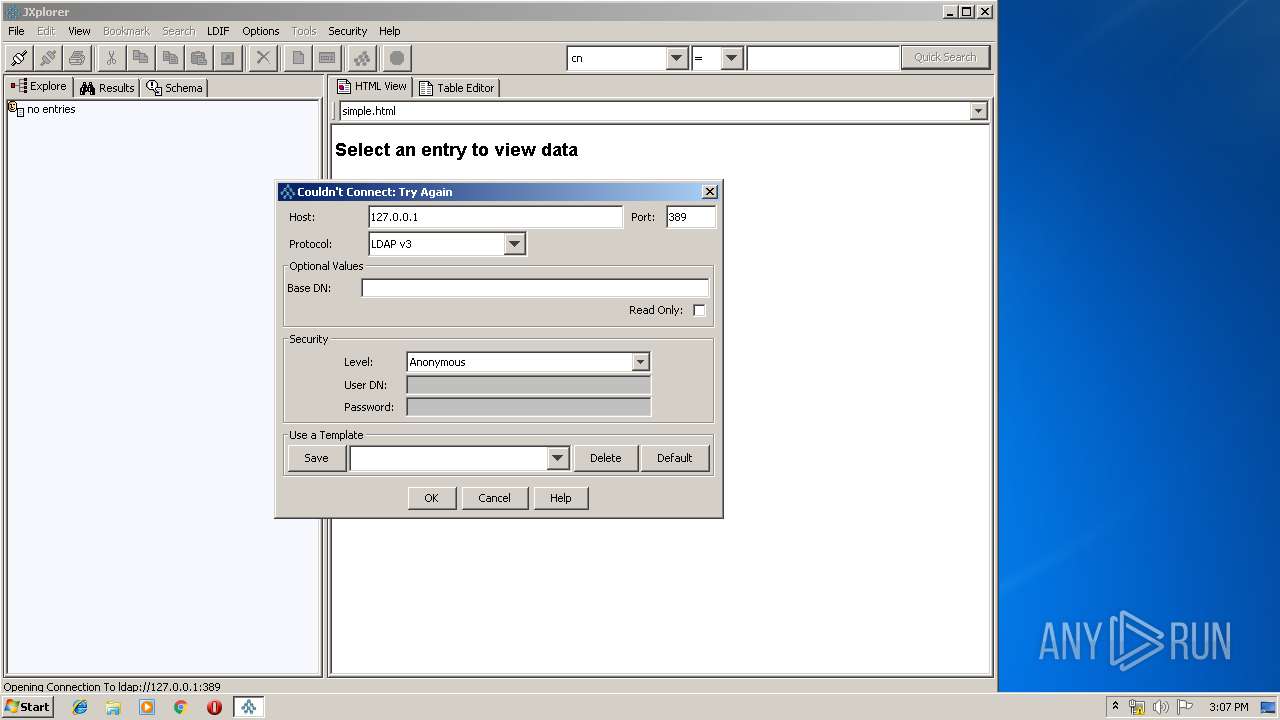The width and height of the screenshot is (1280, 720).
Task: Open the File menu
Action: point(16,31)
